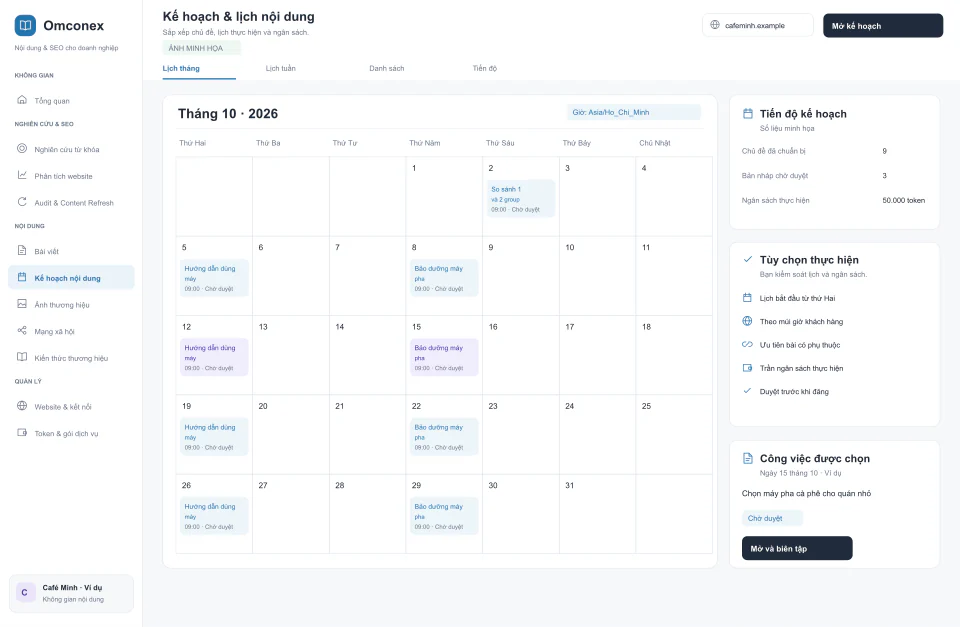Click the Ảnh thương hiệu image icon

coord(22,304)
